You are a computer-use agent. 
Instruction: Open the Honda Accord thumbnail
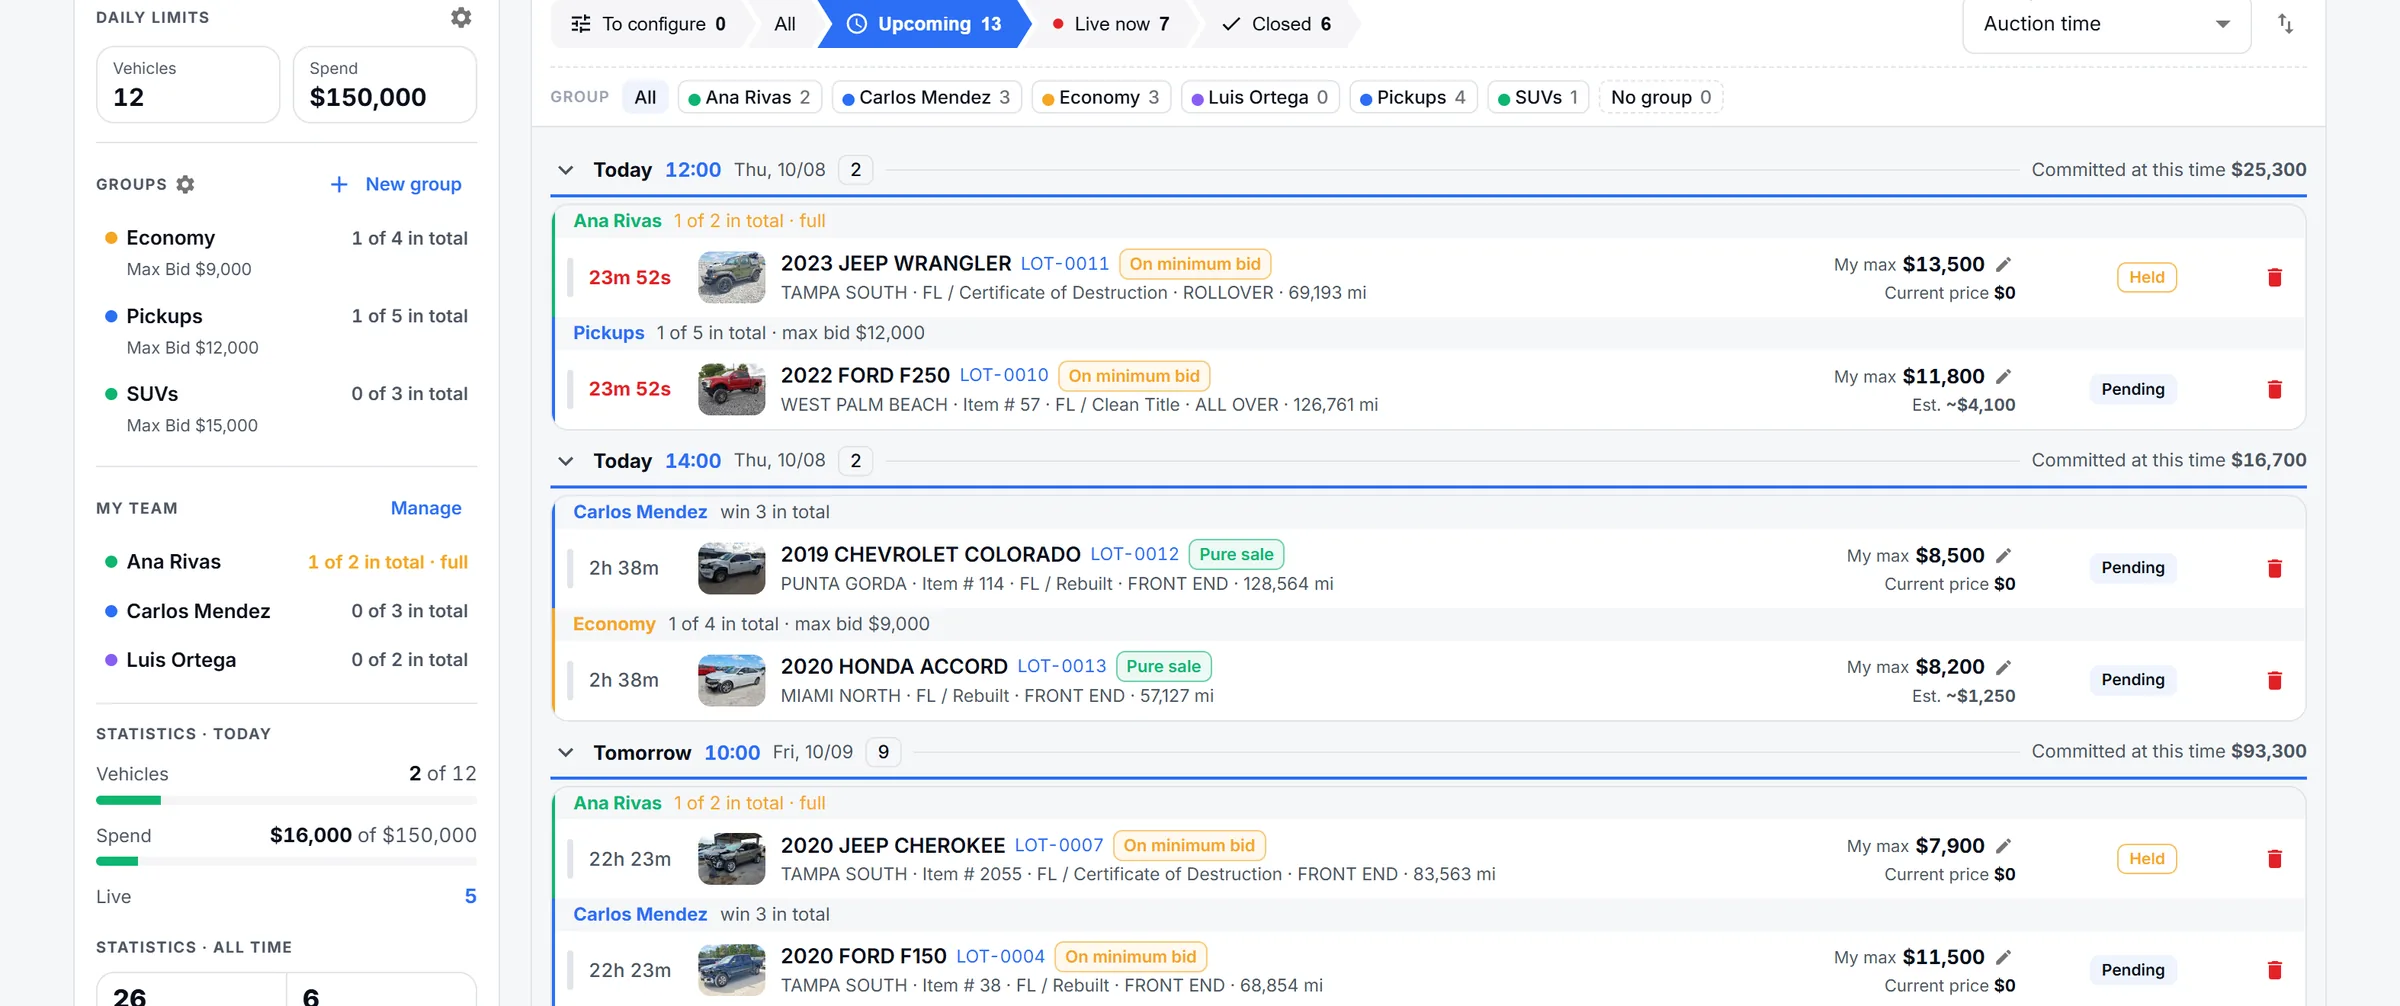pyautogui.click(x=731, y=680)
